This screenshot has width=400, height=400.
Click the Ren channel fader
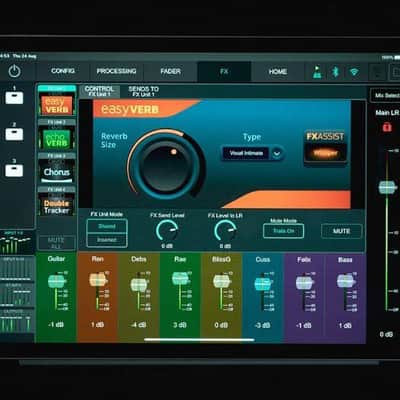(x=98, y=280)
